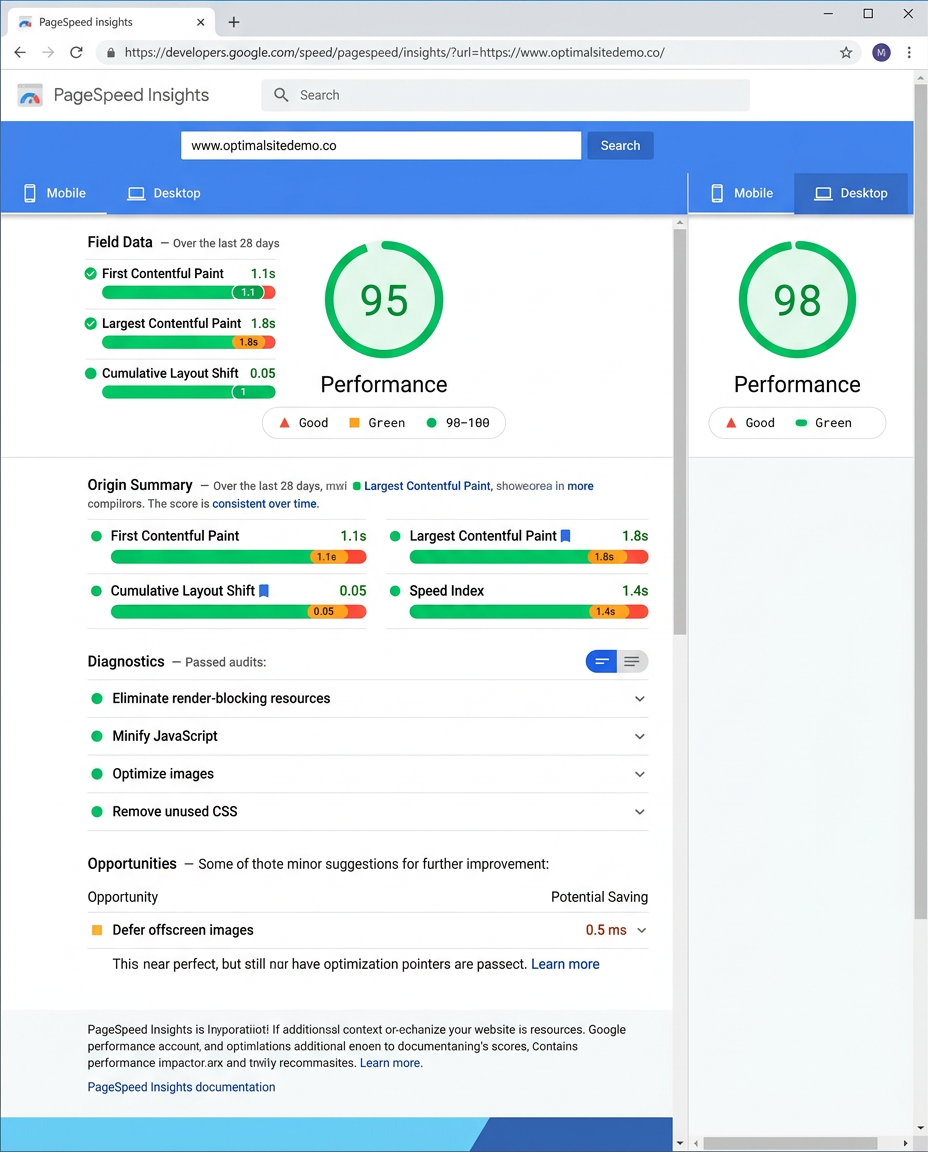Click the site padlock icon in the address bar
The height and width of the screenshot is (1152, 928).
111,52
